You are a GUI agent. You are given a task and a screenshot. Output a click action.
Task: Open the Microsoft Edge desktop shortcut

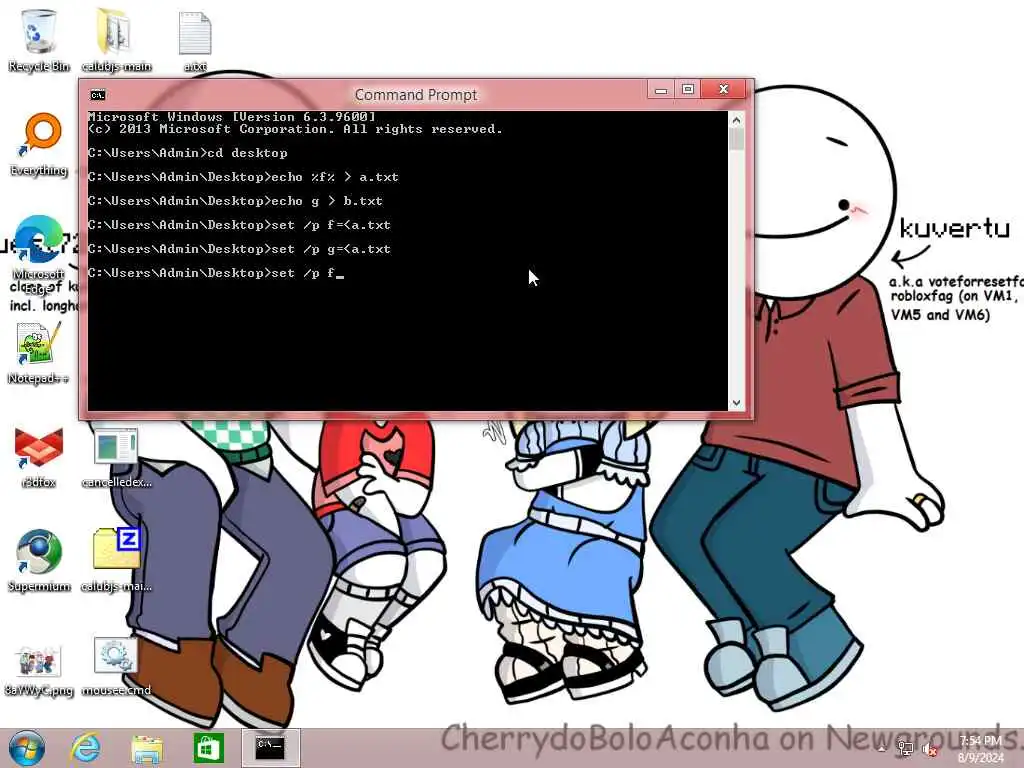click(39, 255)
